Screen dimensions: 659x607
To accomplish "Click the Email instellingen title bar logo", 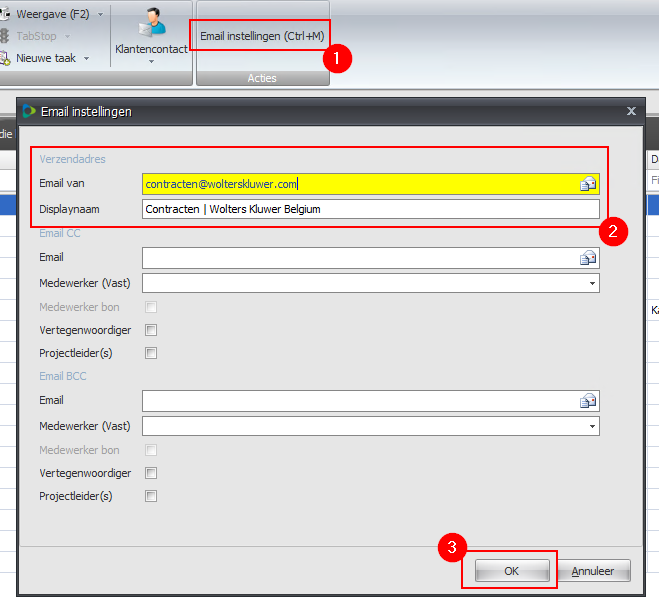I will pyautogui.click(x=29, y=111).
